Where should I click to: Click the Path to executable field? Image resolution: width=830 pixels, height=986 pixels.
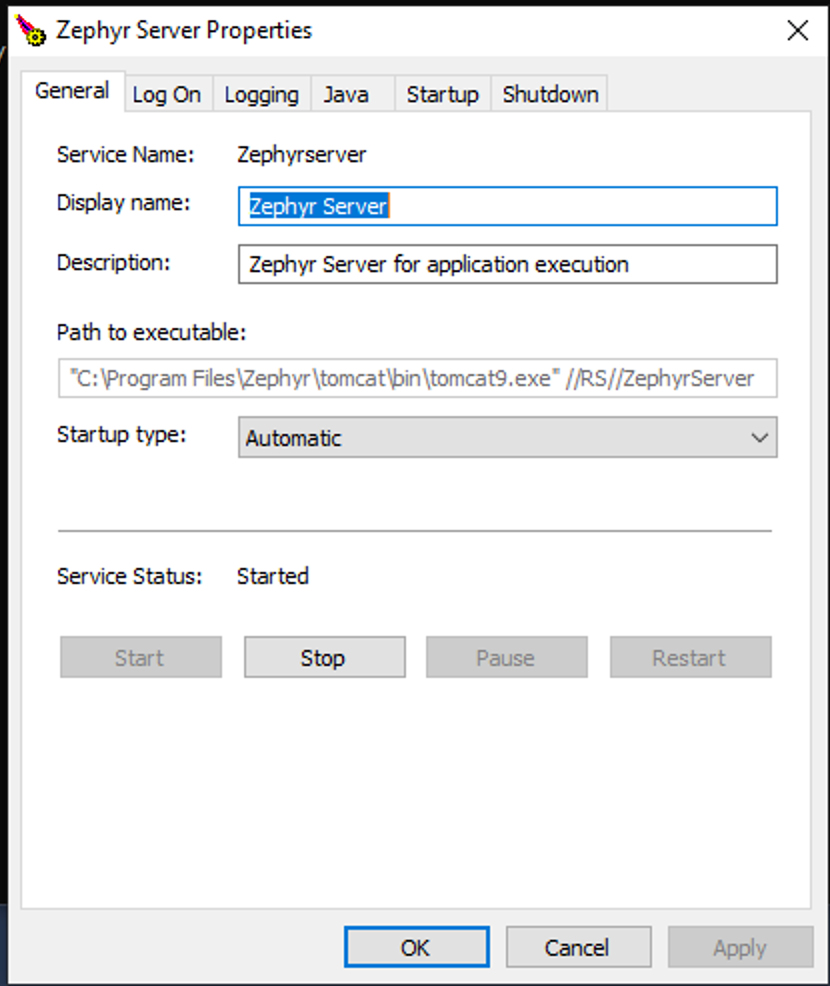(417, 379)
